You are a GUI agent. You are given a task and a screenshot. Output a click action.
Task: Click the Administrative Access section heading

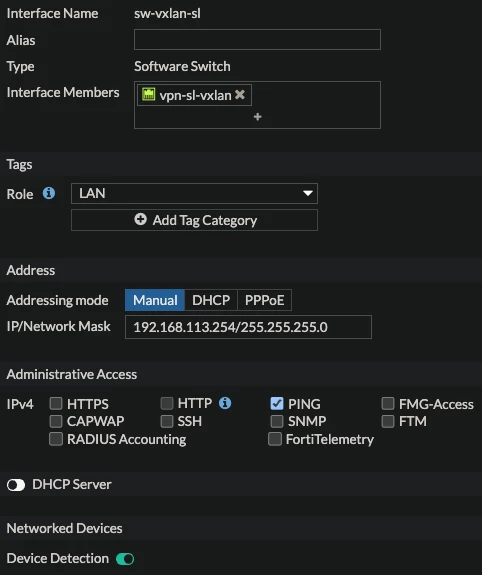tap(72, 374)
